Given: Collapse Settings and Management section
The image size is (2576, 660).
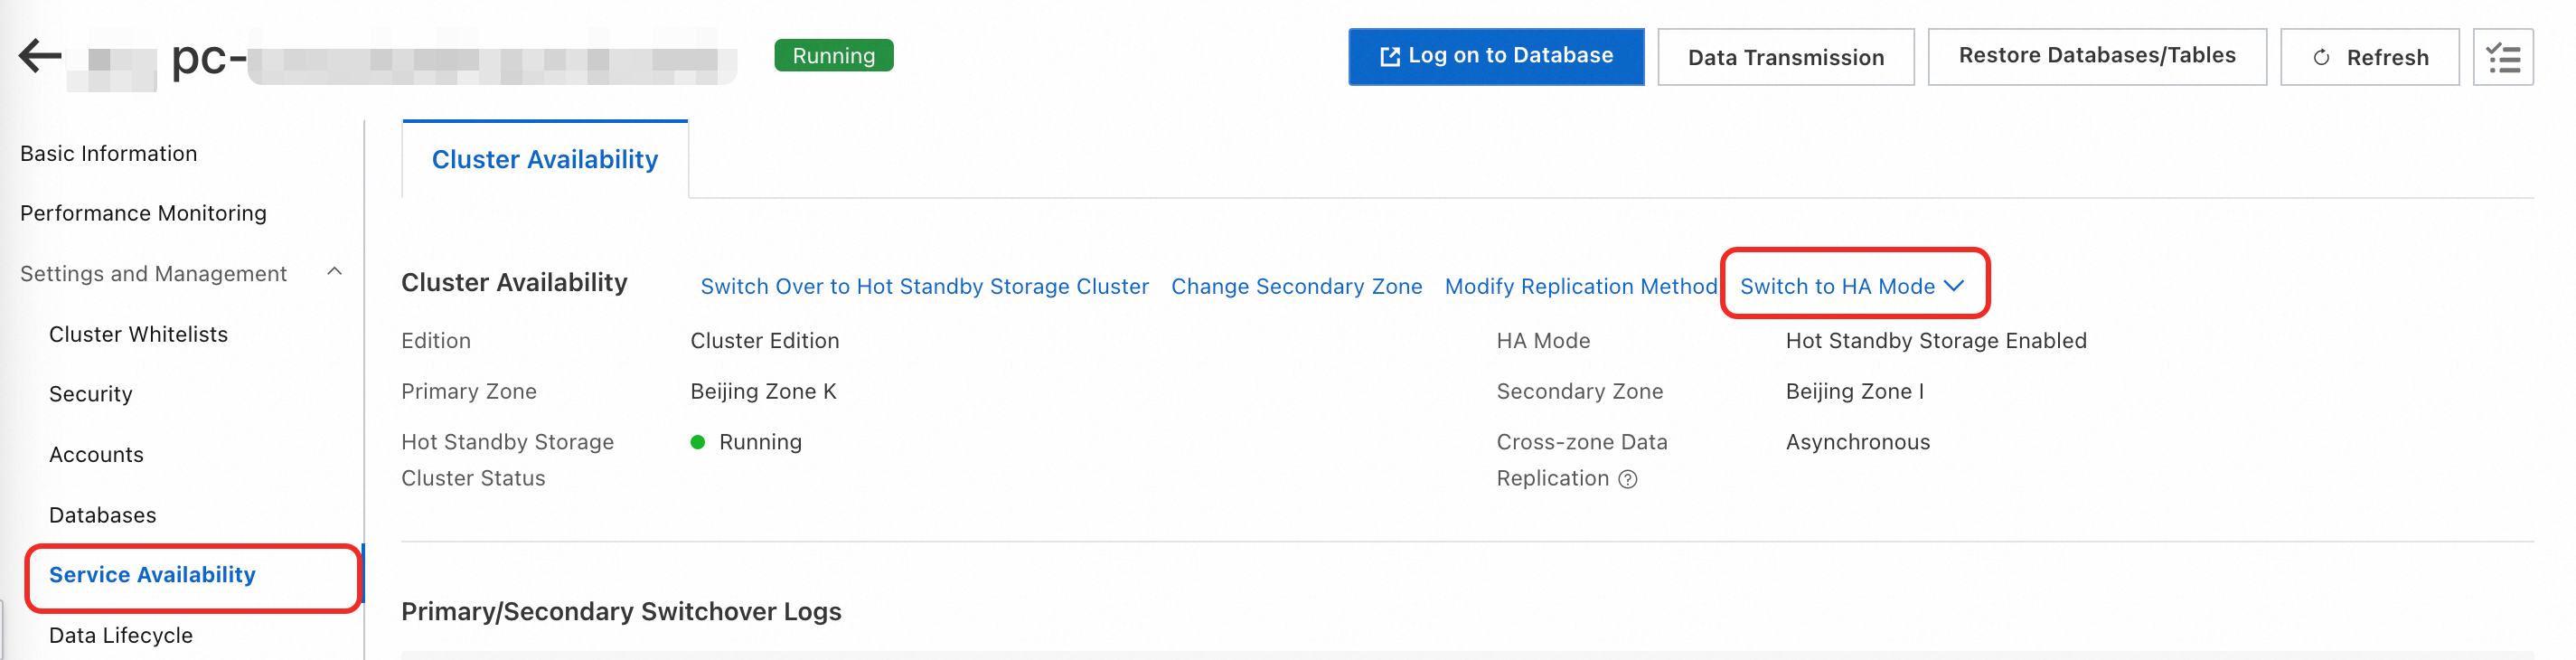Looking at the screenshot, I should tap(334, 272).
